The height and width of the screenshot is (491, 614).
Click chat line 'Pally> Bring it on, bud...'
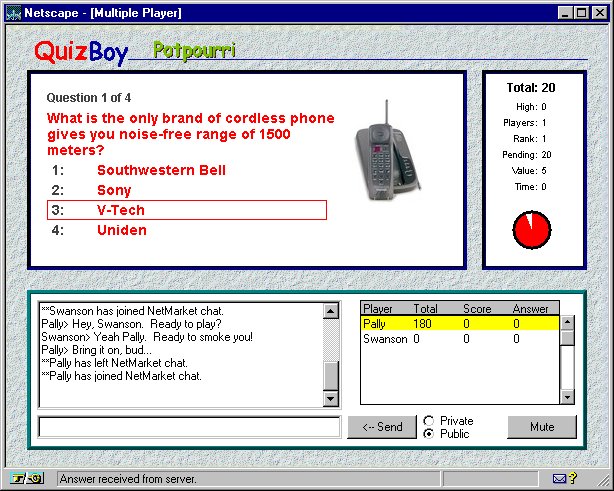(96, 350)
